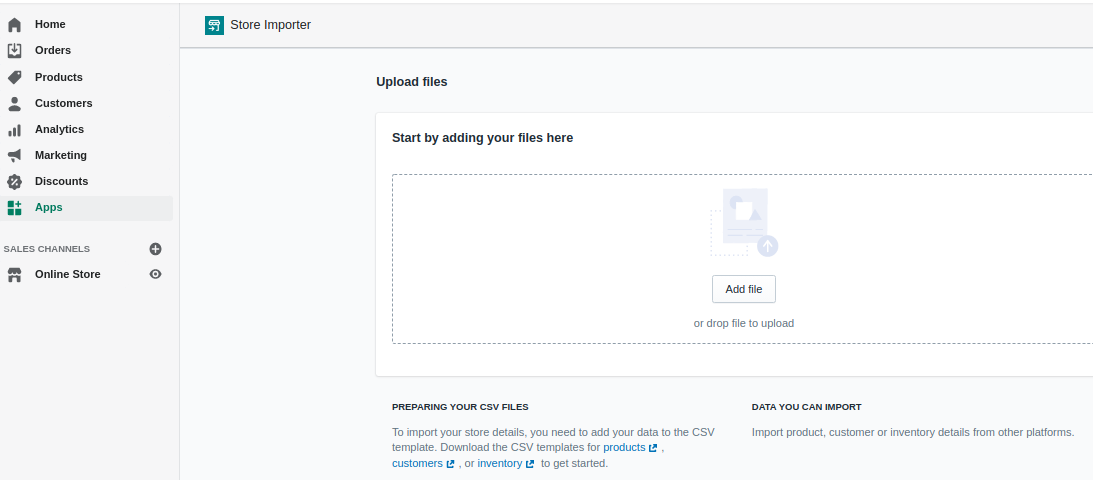This screenshot has width=1093, height=480.
Task: Click the Orders inbox icon
Action: [x=14, y=50]
